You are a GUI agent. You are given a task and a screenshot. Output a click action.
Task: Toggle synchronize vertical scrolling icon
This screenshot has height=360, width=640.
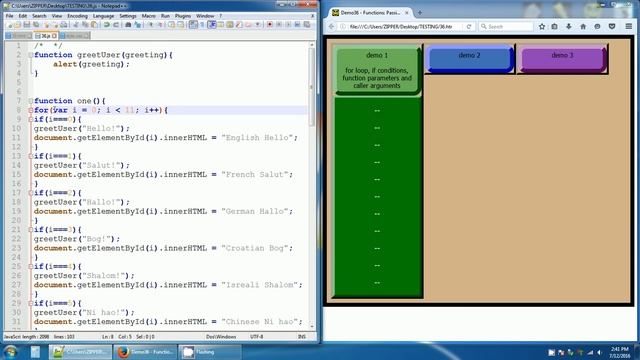click(171, 25)
